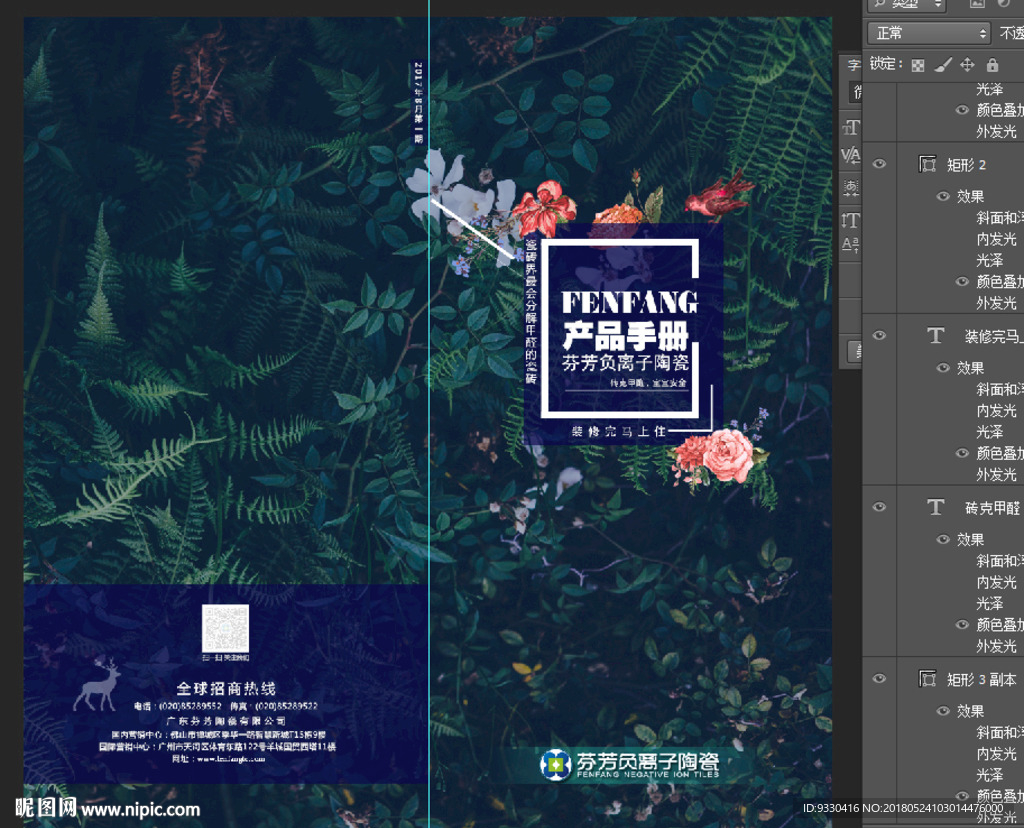Click 光泽 effect under 装修完马
This screenshot has height=828, width=1024.
(989, 432)
